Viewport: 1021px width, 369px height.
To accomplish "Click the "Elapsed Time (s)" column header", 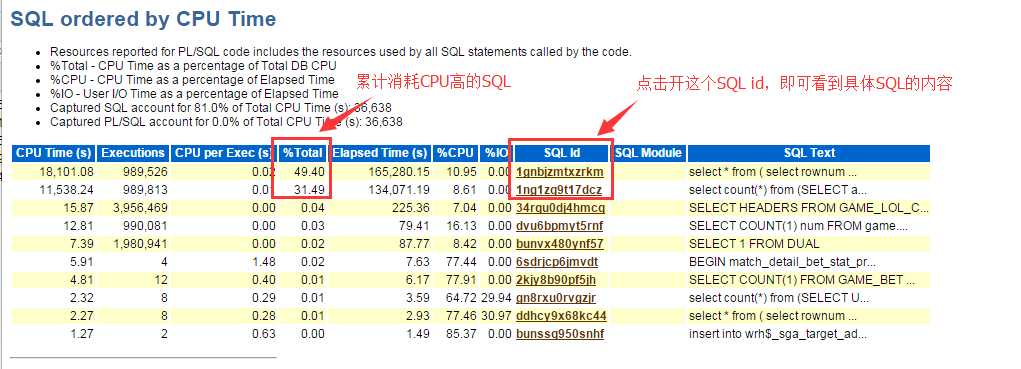I will tap(380, 153).
